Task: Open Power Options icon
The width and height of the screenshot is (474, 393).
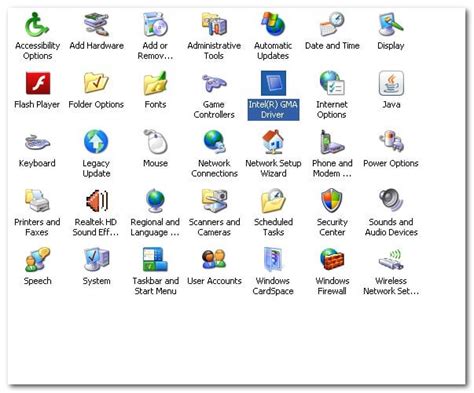Action: [x=391, y=142]
